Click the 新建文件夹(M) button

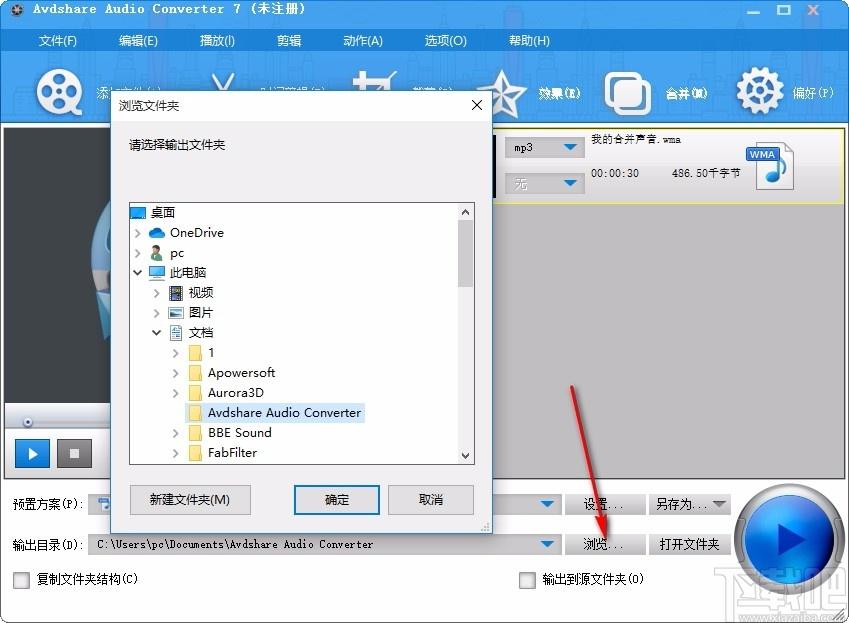point(190,500)
